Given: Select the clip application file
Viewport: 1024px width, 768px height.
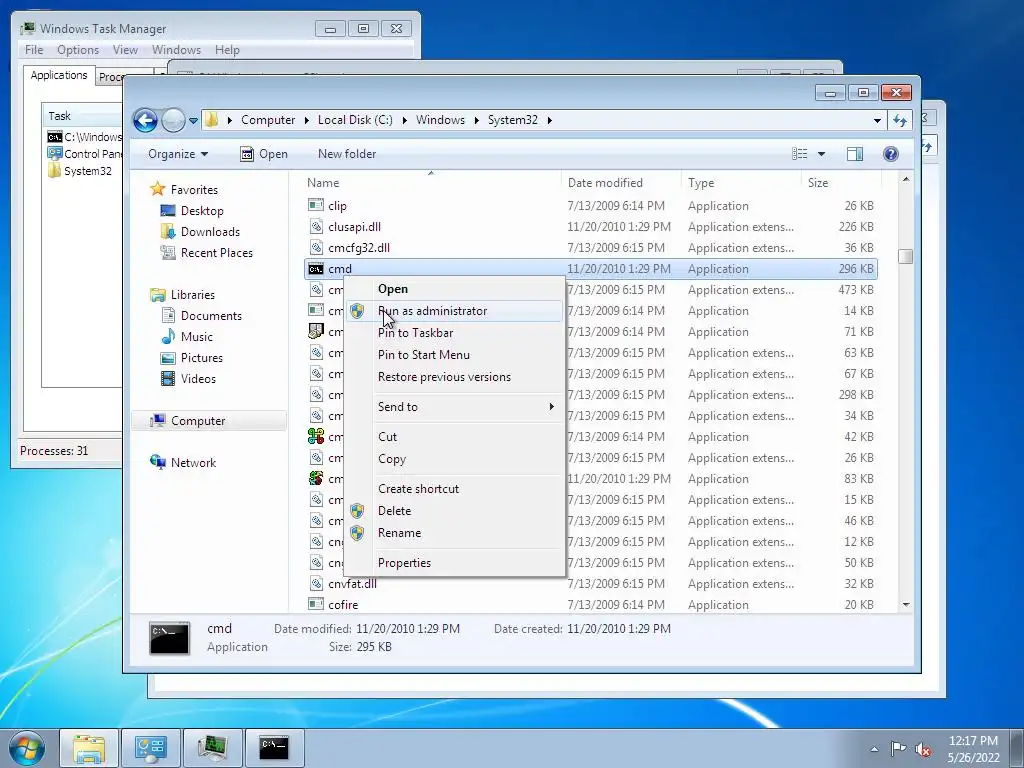Looking at the screenshot, I should pos(590,206).
